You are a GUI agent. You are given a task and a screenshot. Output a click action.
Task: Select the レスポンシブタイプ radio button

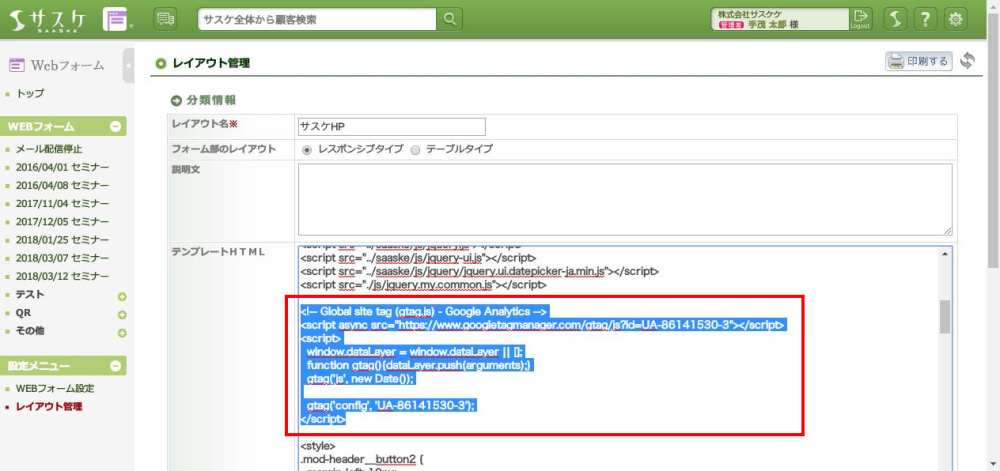pos(307,149)
